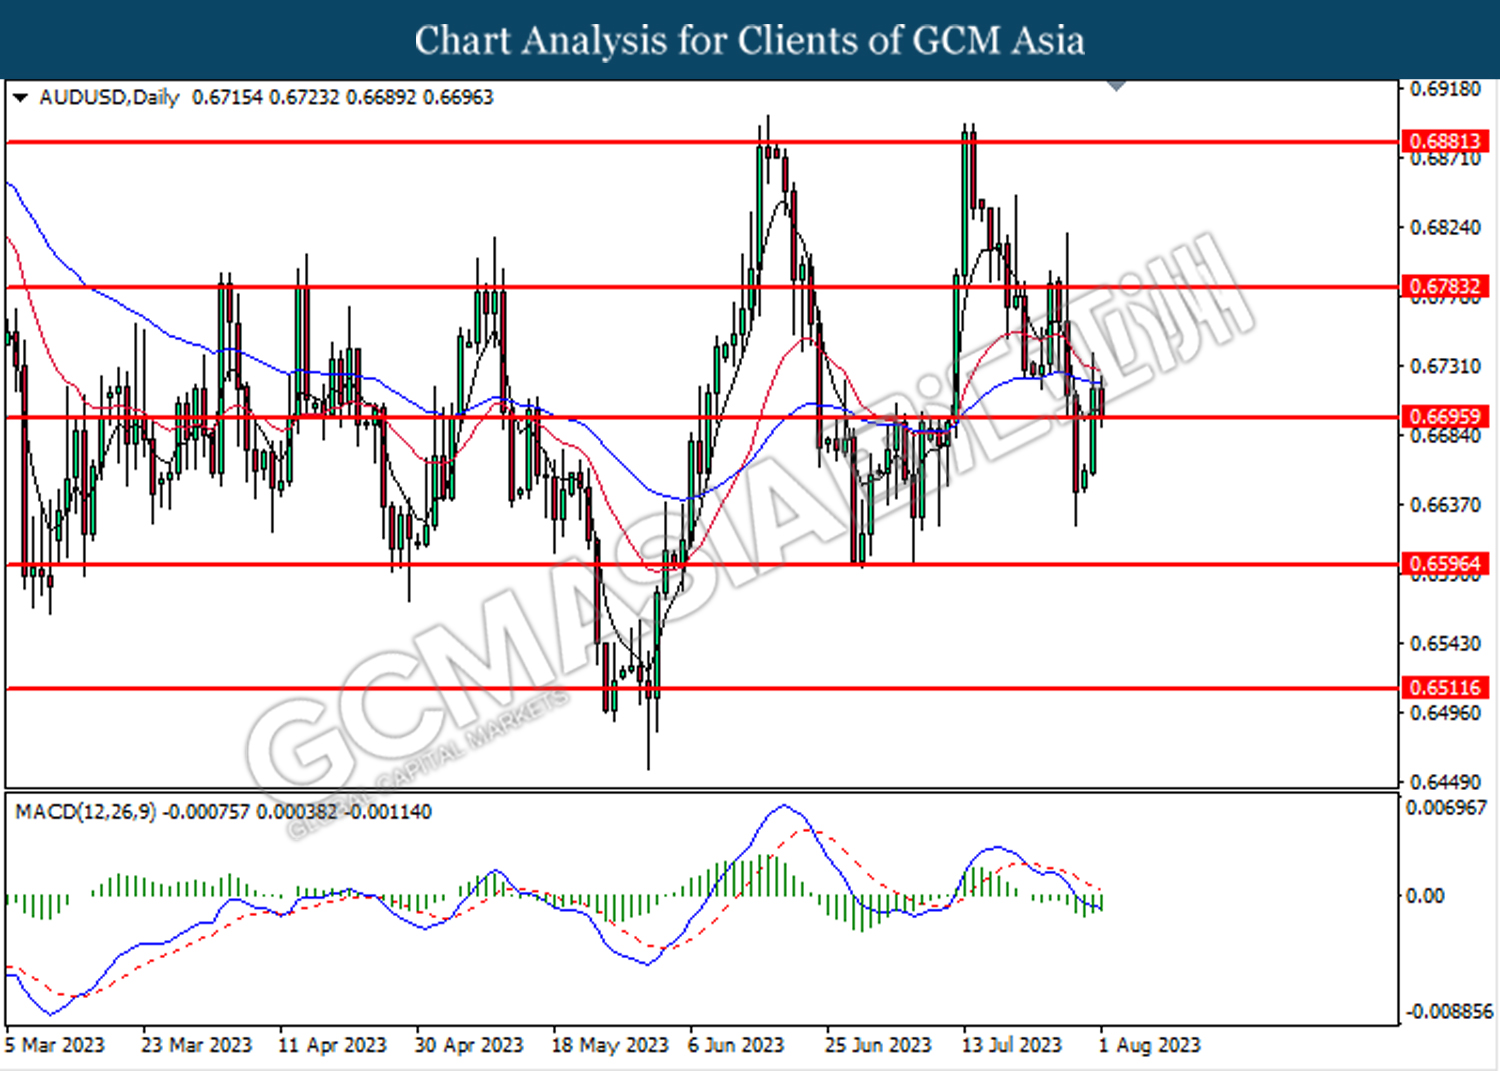This screenshot has width=1500, height=1071.
Task: Click the 0.66370 price axis value
Action: click(1445, 505)
